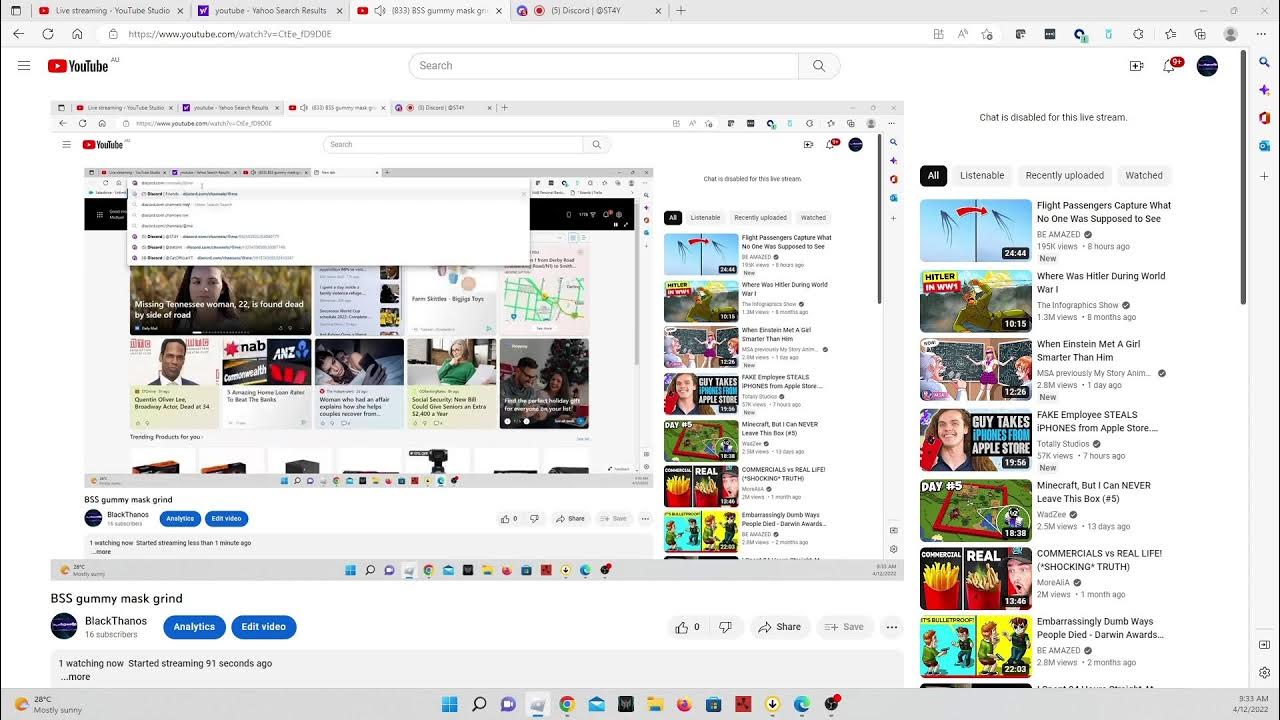Click the live stream video player
Viewport: 1280px width, 720px height.
477,340
